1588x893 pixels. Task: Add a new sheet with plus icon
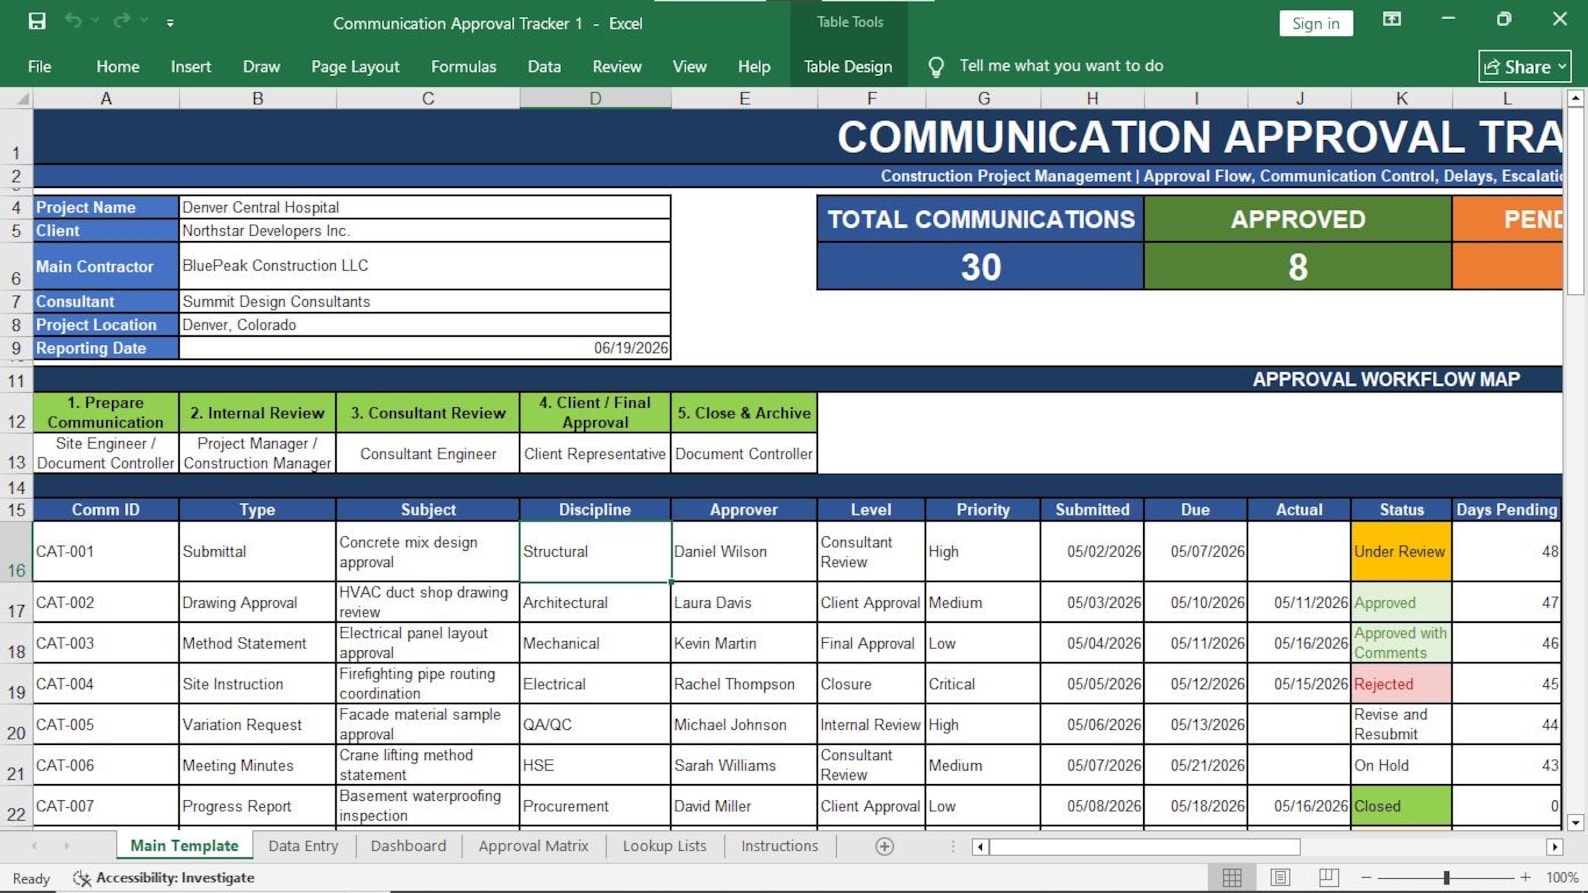(x=884, y=847)
